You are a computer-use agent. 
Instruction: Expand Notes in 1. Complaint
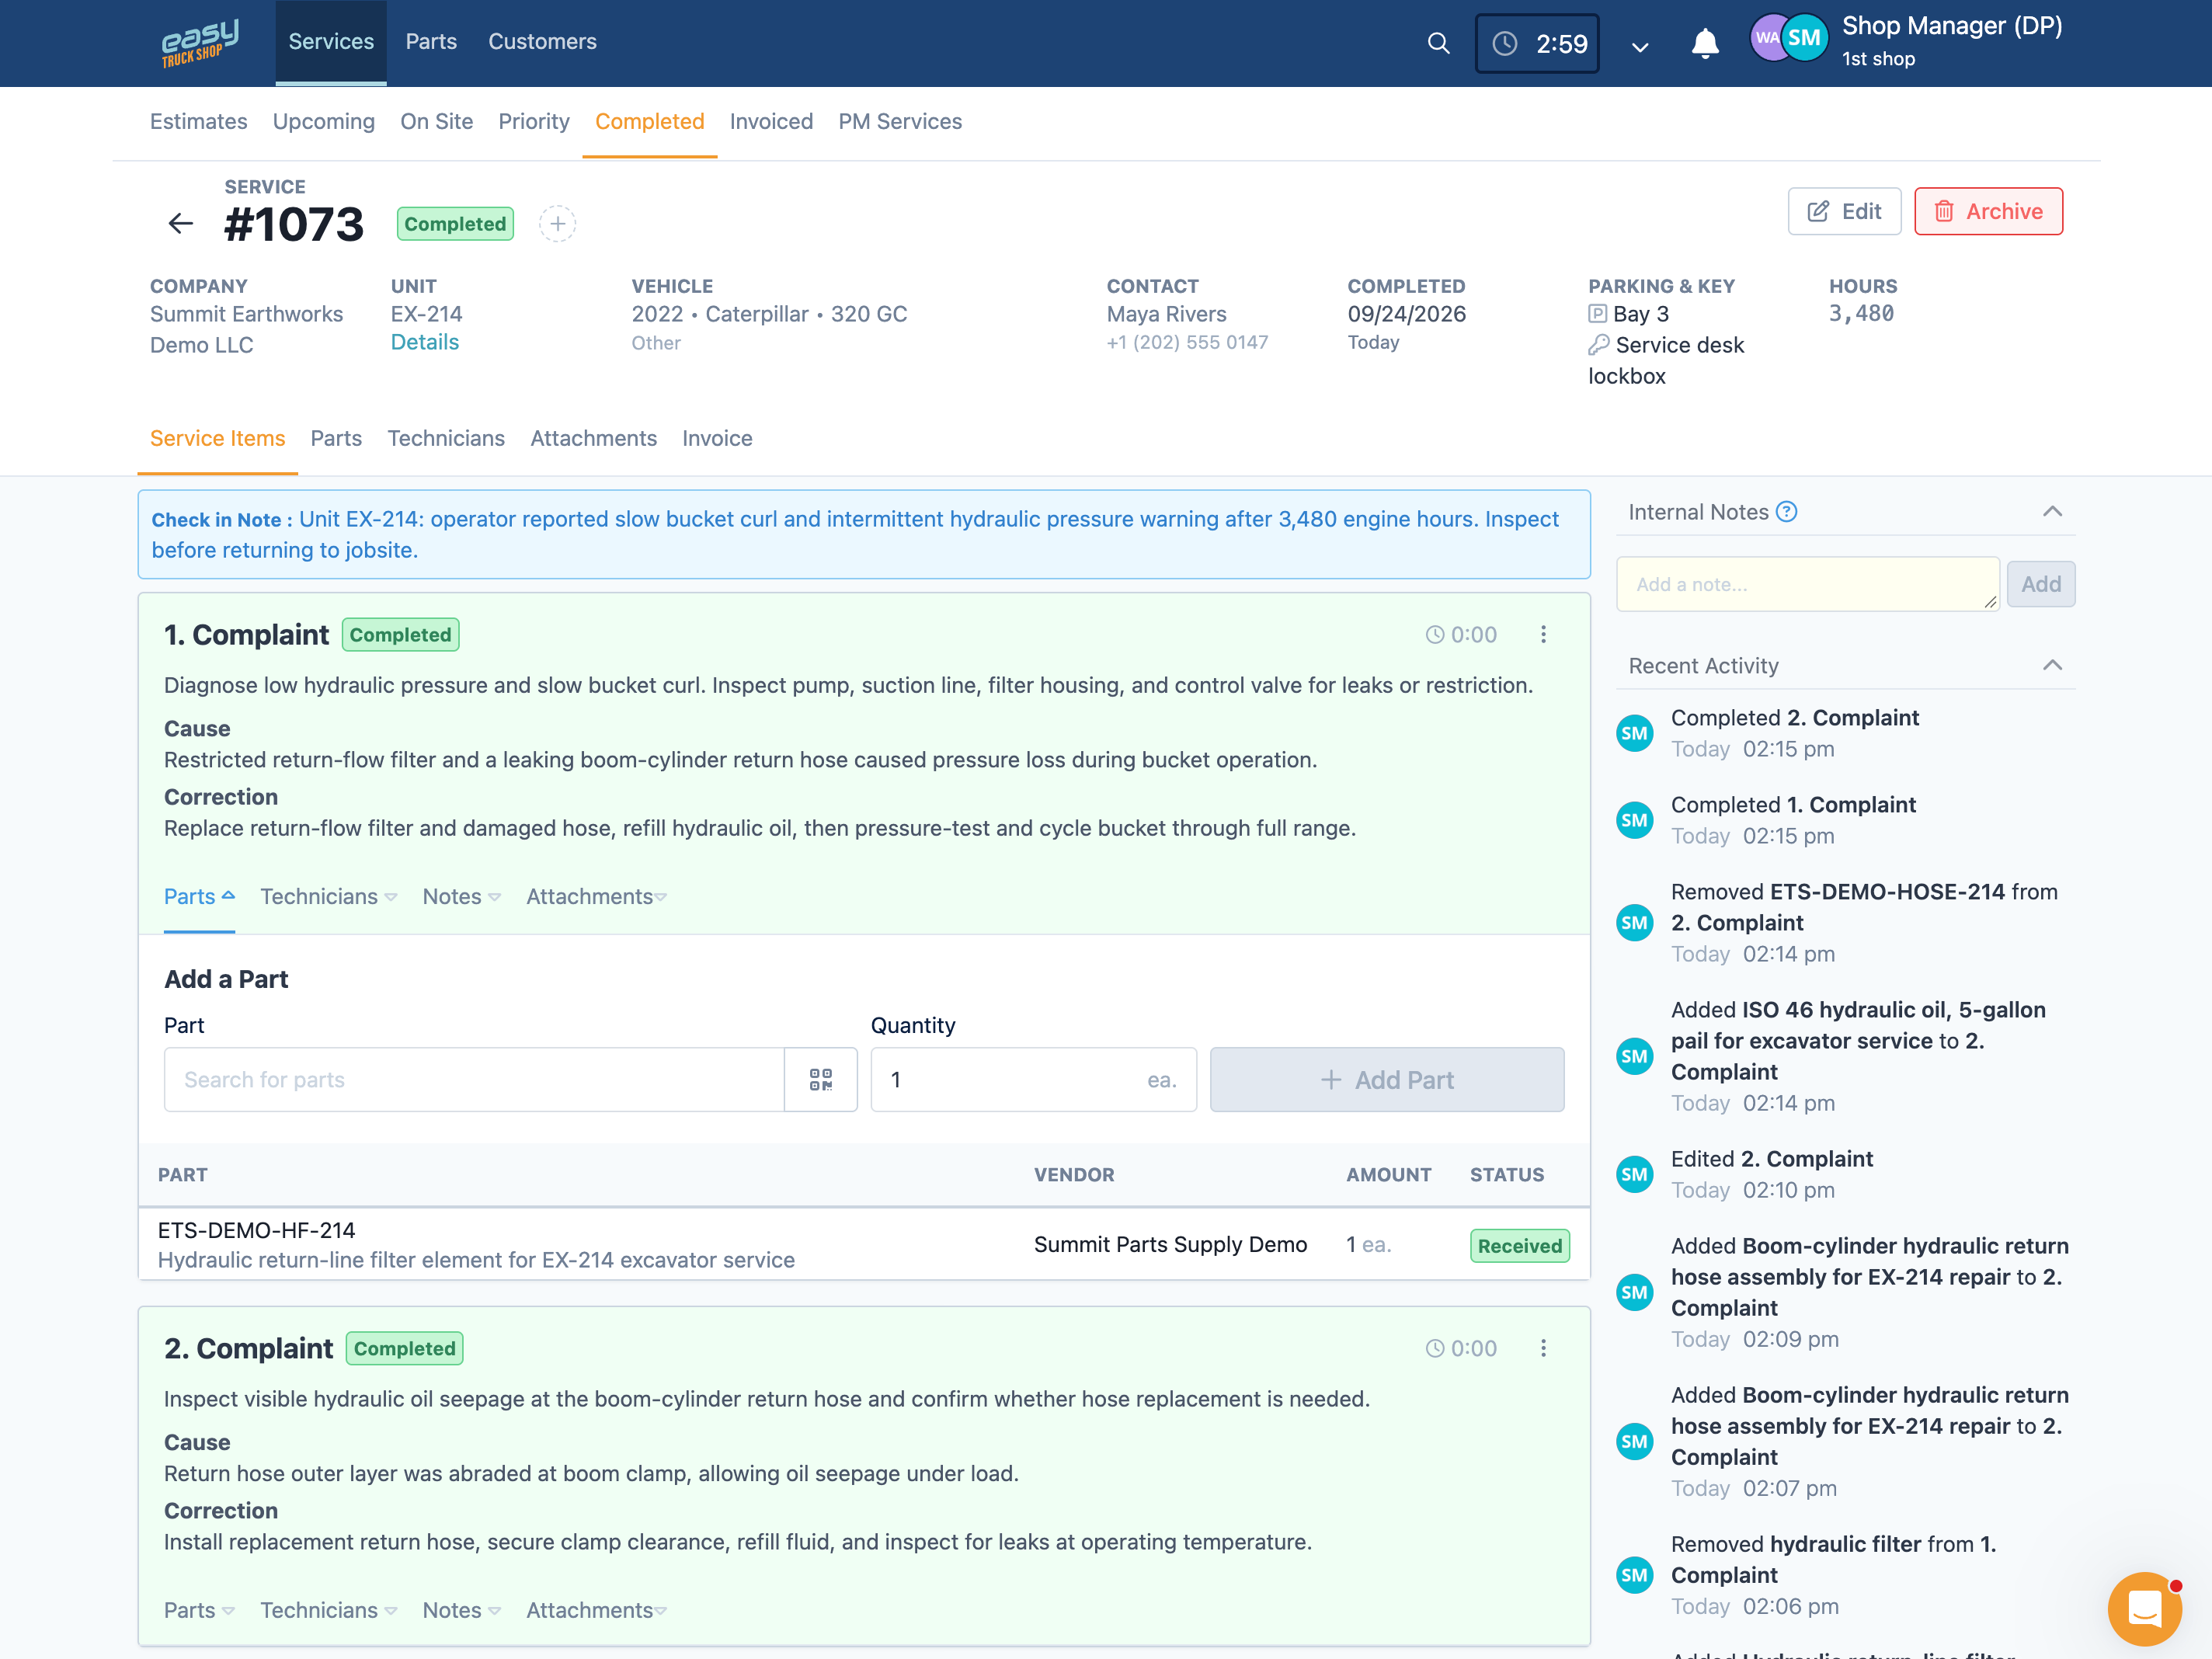[461, 897]
